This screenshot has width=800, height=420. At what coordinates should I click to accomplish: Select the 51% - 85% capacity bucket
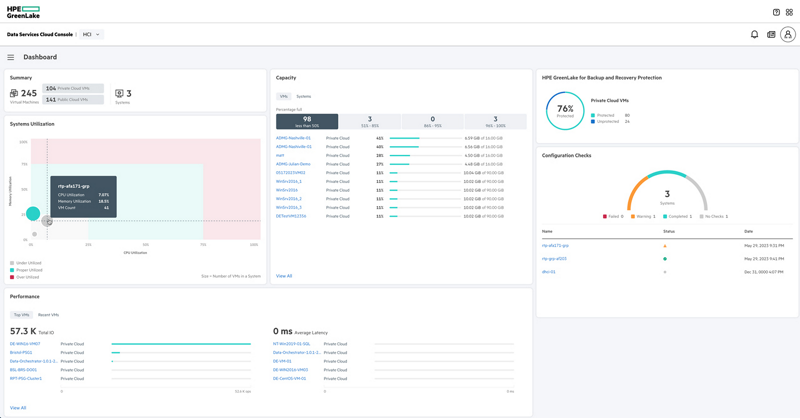[x=370, y=121]
